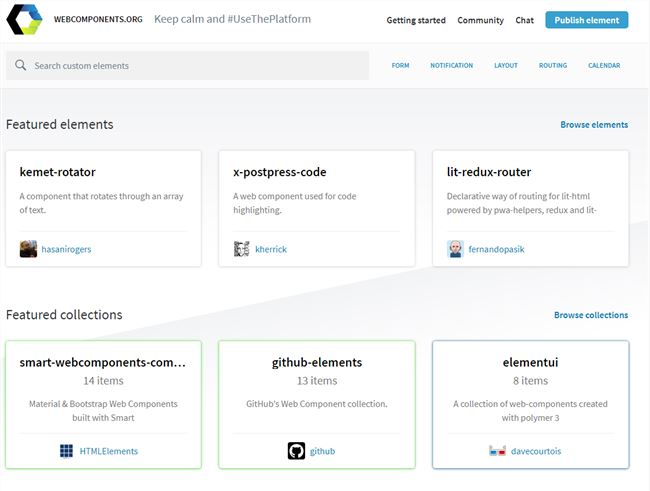Image resolution: width=650 pixels, height=491 pixels.
Task: Click the '8 items' count text
Action: 530,381
